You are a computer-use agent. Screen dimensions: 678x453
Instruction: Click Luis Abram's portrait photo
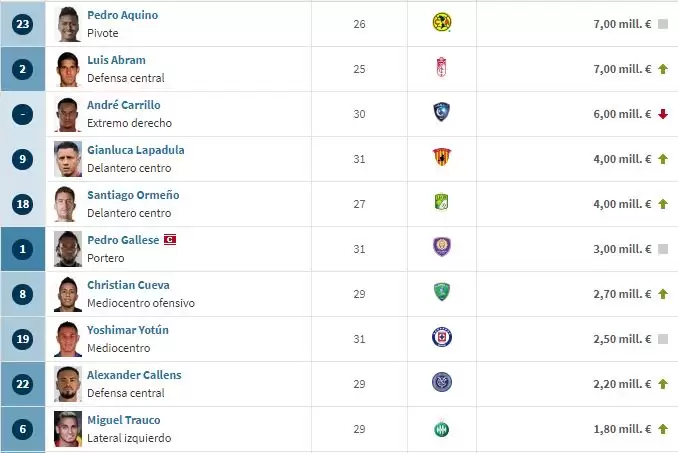click(67, 68)
